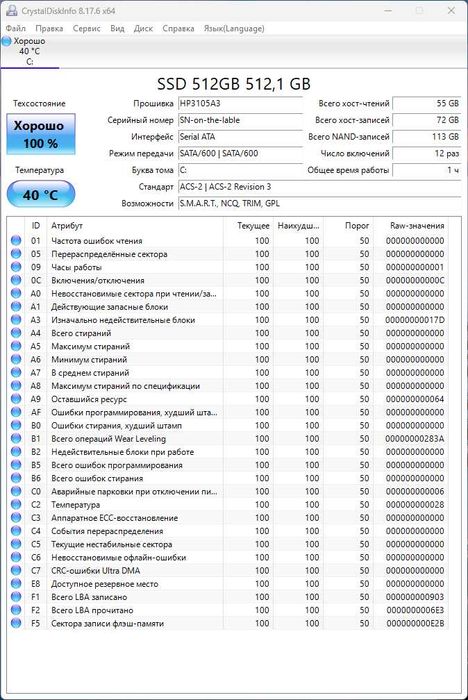Select the row 'Ошибки программирования, худший шта...'
This screenshot has height=700, width=468.
pyautogui.click(x=228, y=412)
